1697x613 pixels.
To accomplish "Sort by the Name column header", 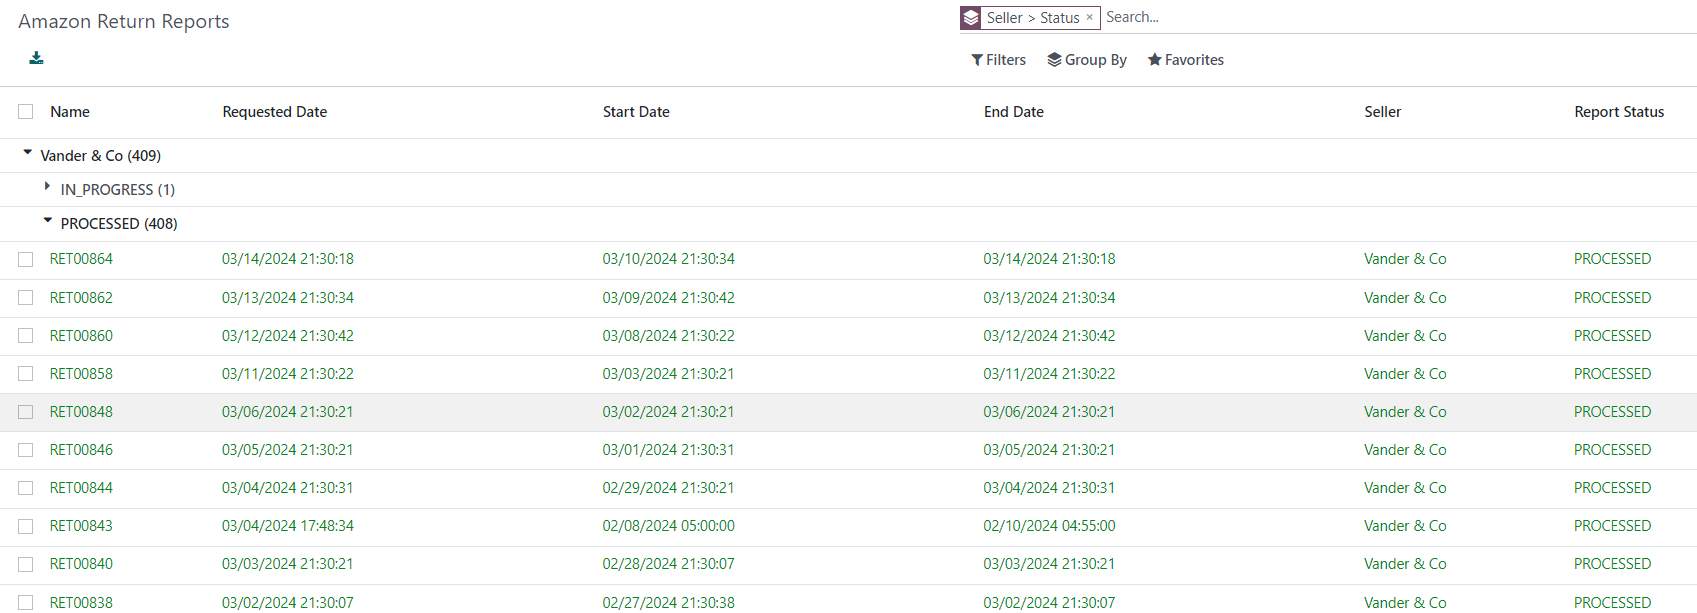I will click(70, 112).
